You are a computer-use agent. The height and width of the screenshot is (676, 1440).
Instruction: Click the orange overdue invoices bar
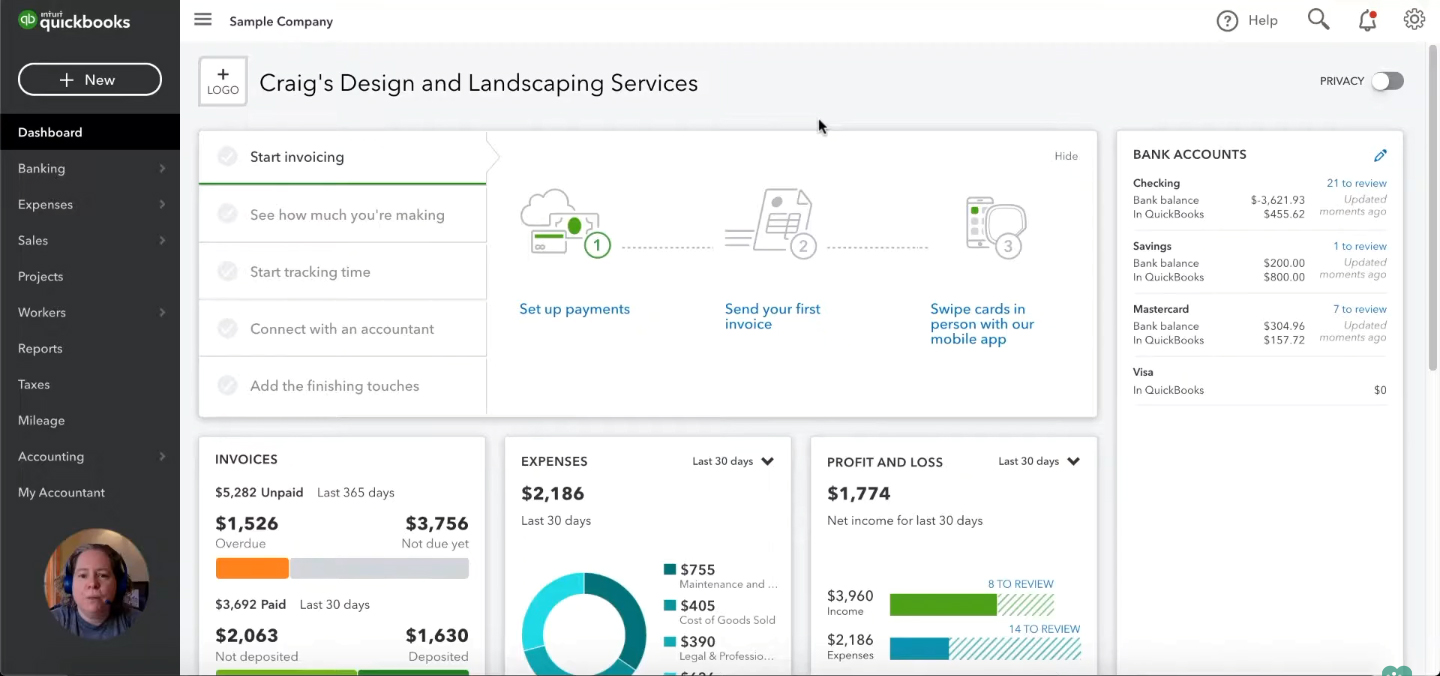(252, 568)
